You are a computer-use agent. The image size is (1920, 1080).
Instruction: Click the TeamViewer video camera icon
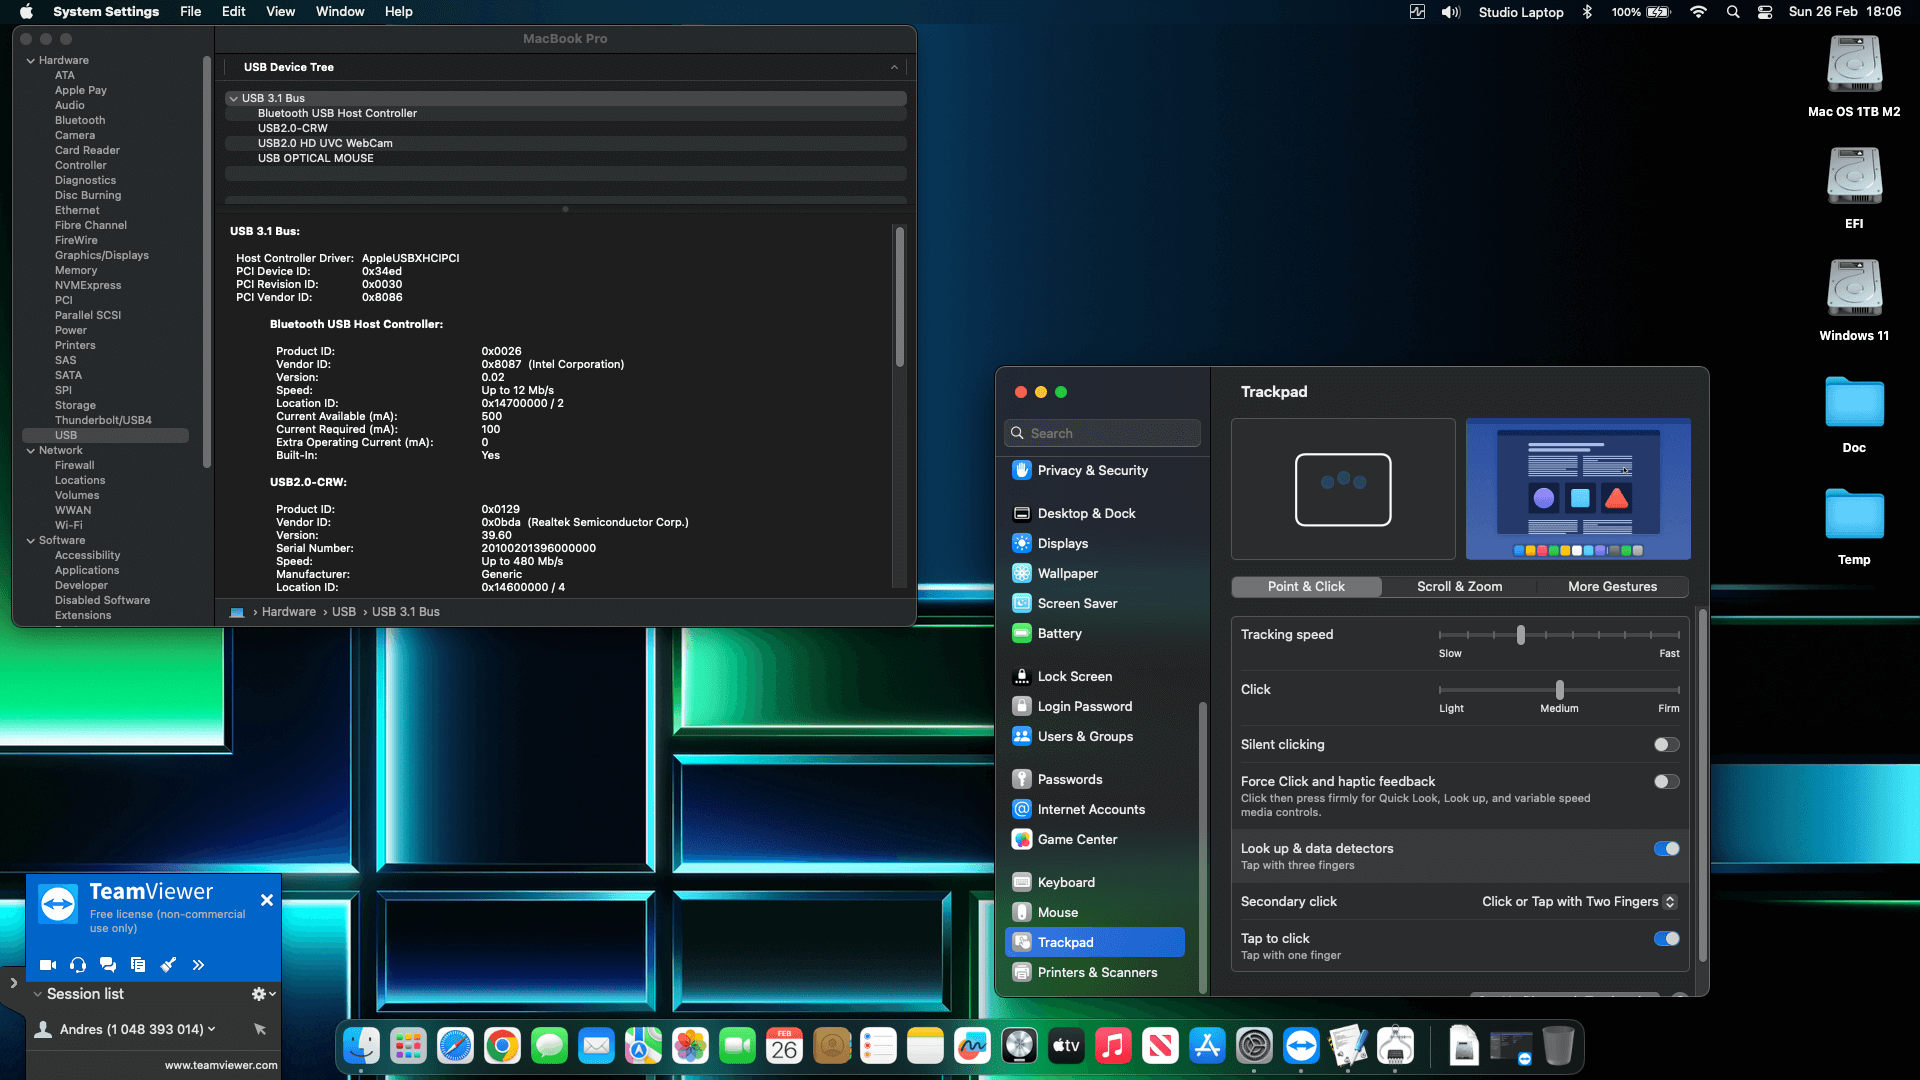(x=47, y=965)
